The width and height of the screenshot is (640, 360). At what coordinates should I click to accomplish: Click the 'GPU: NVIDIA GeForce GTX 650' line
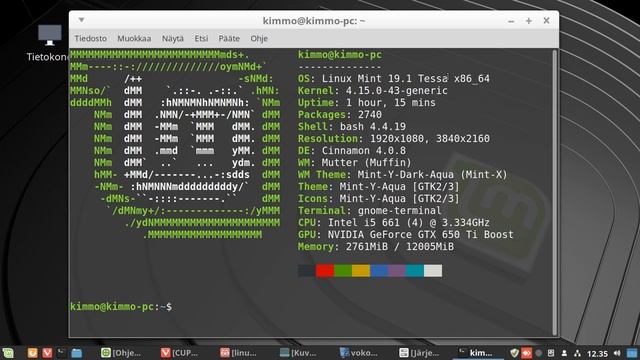[405, 235]
